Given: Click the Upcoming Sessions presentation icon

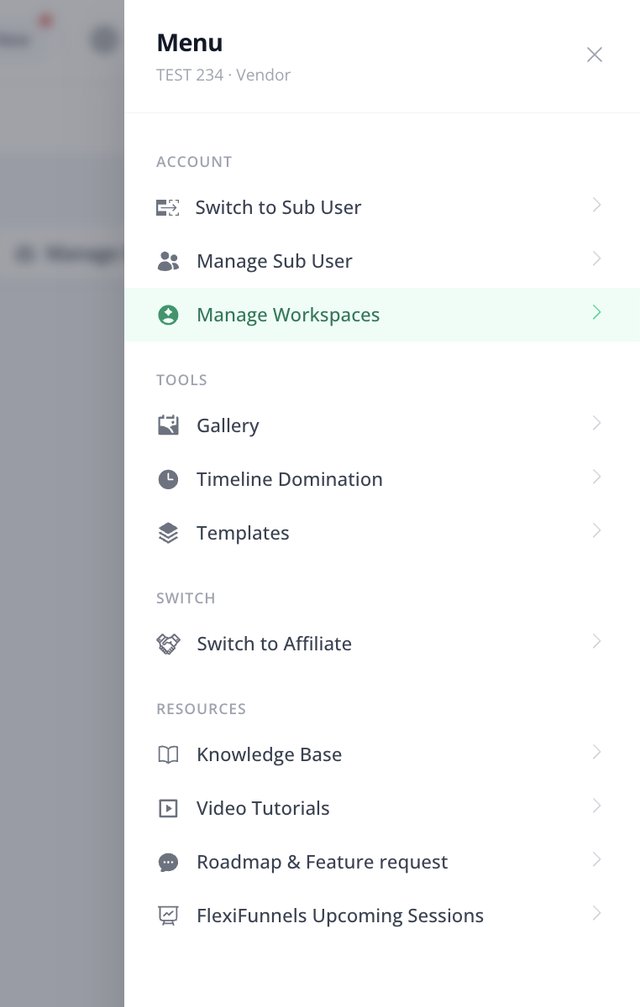Looking at the screenshot, I should [168, 915].
